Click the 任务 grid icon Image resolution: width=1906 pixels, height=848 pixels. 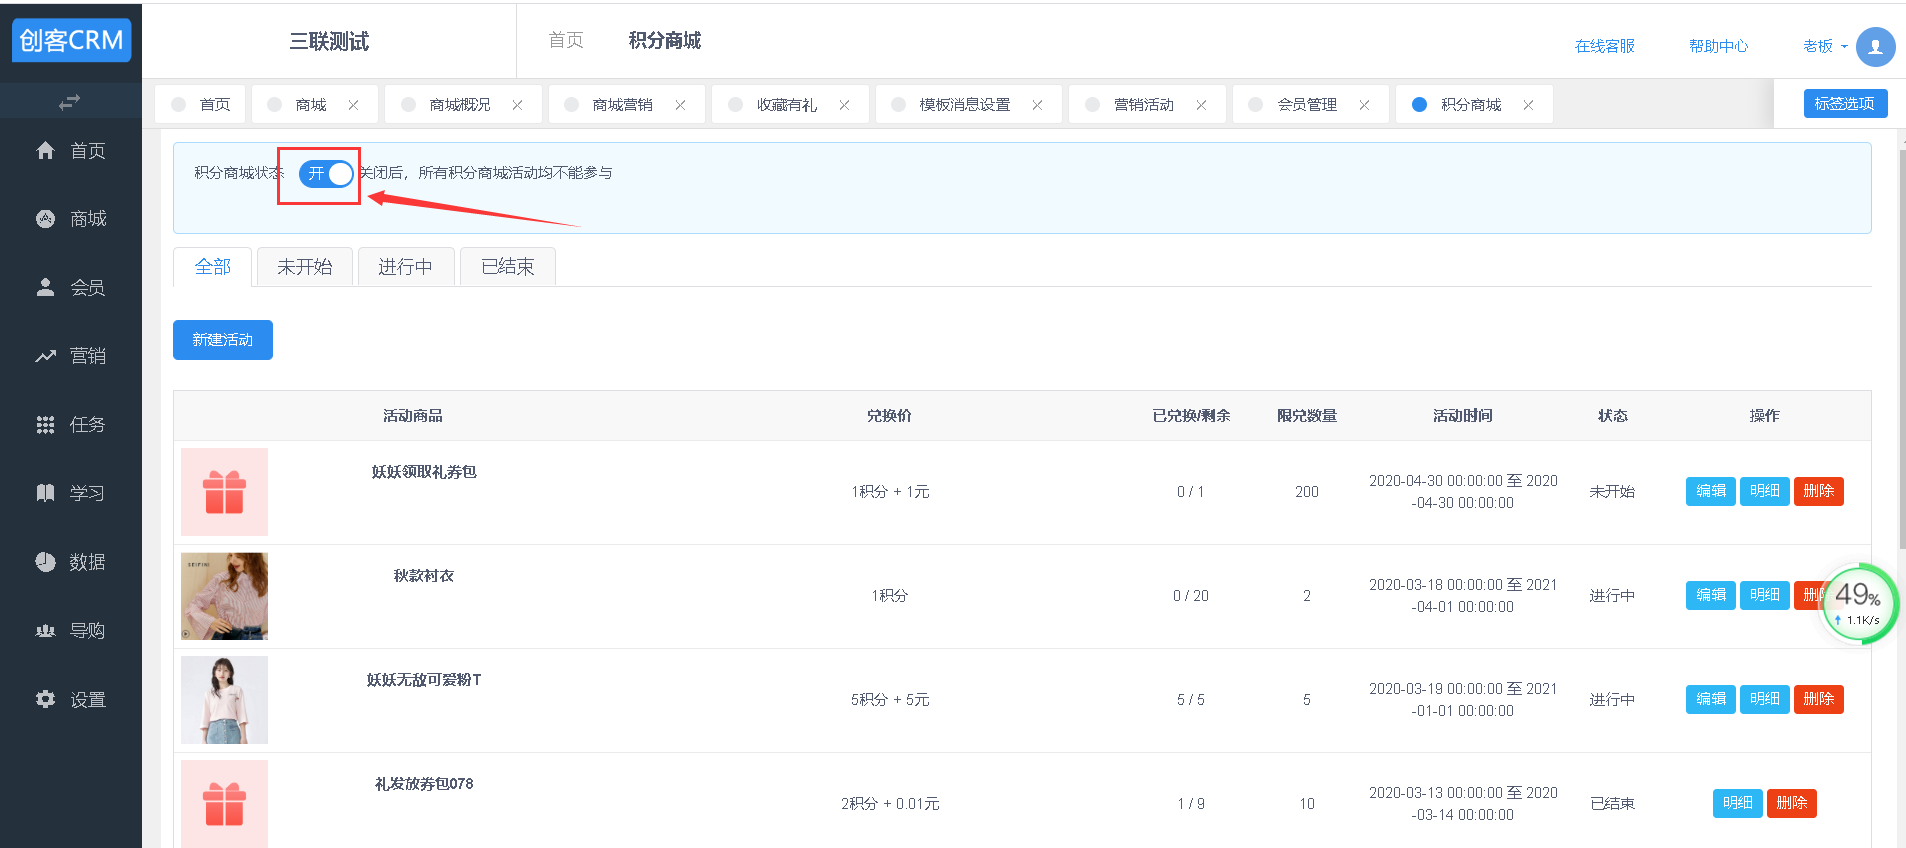pyautogui.click(x=45, y=425)
